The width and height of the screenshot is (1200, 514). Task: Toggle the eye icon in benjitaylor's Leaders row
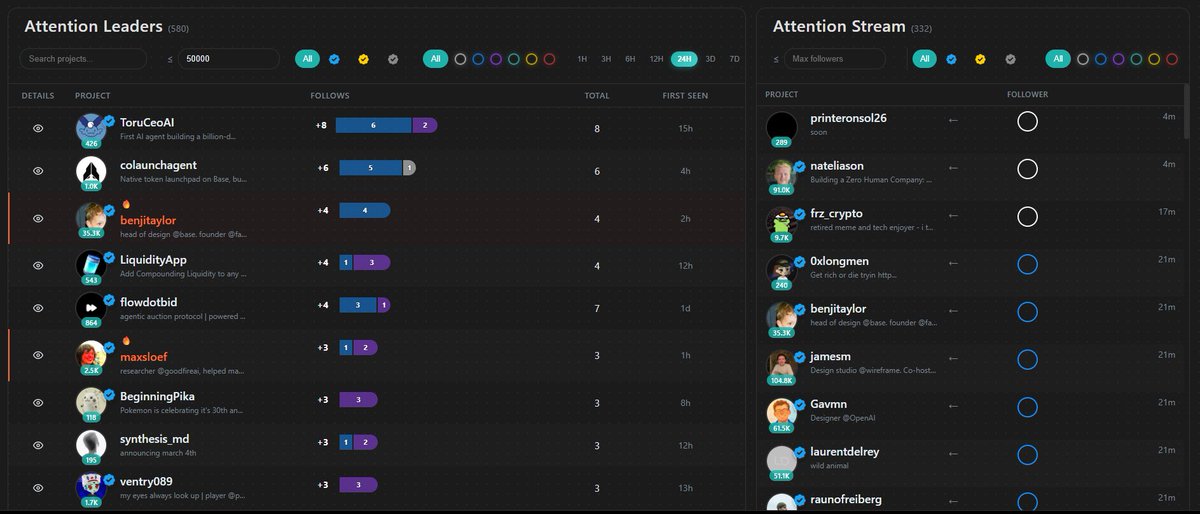coord(38,218)
